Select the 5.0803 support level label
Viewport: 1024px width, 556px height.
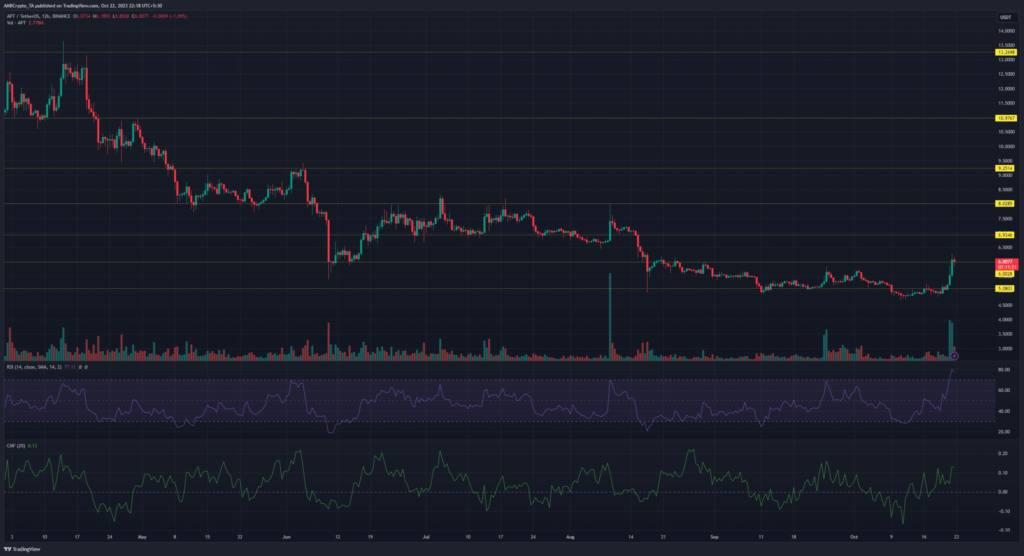(x=1004, y=289)
